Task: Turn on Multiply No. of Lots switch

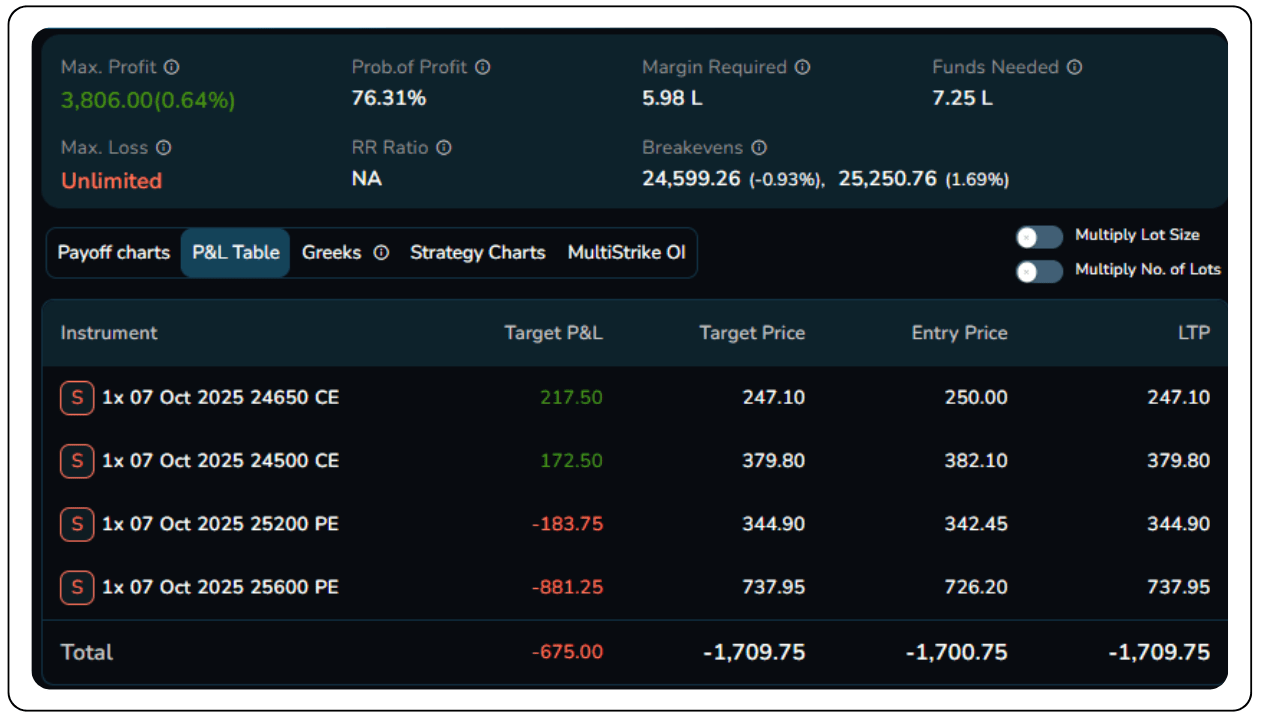Action: (1039, 271)
